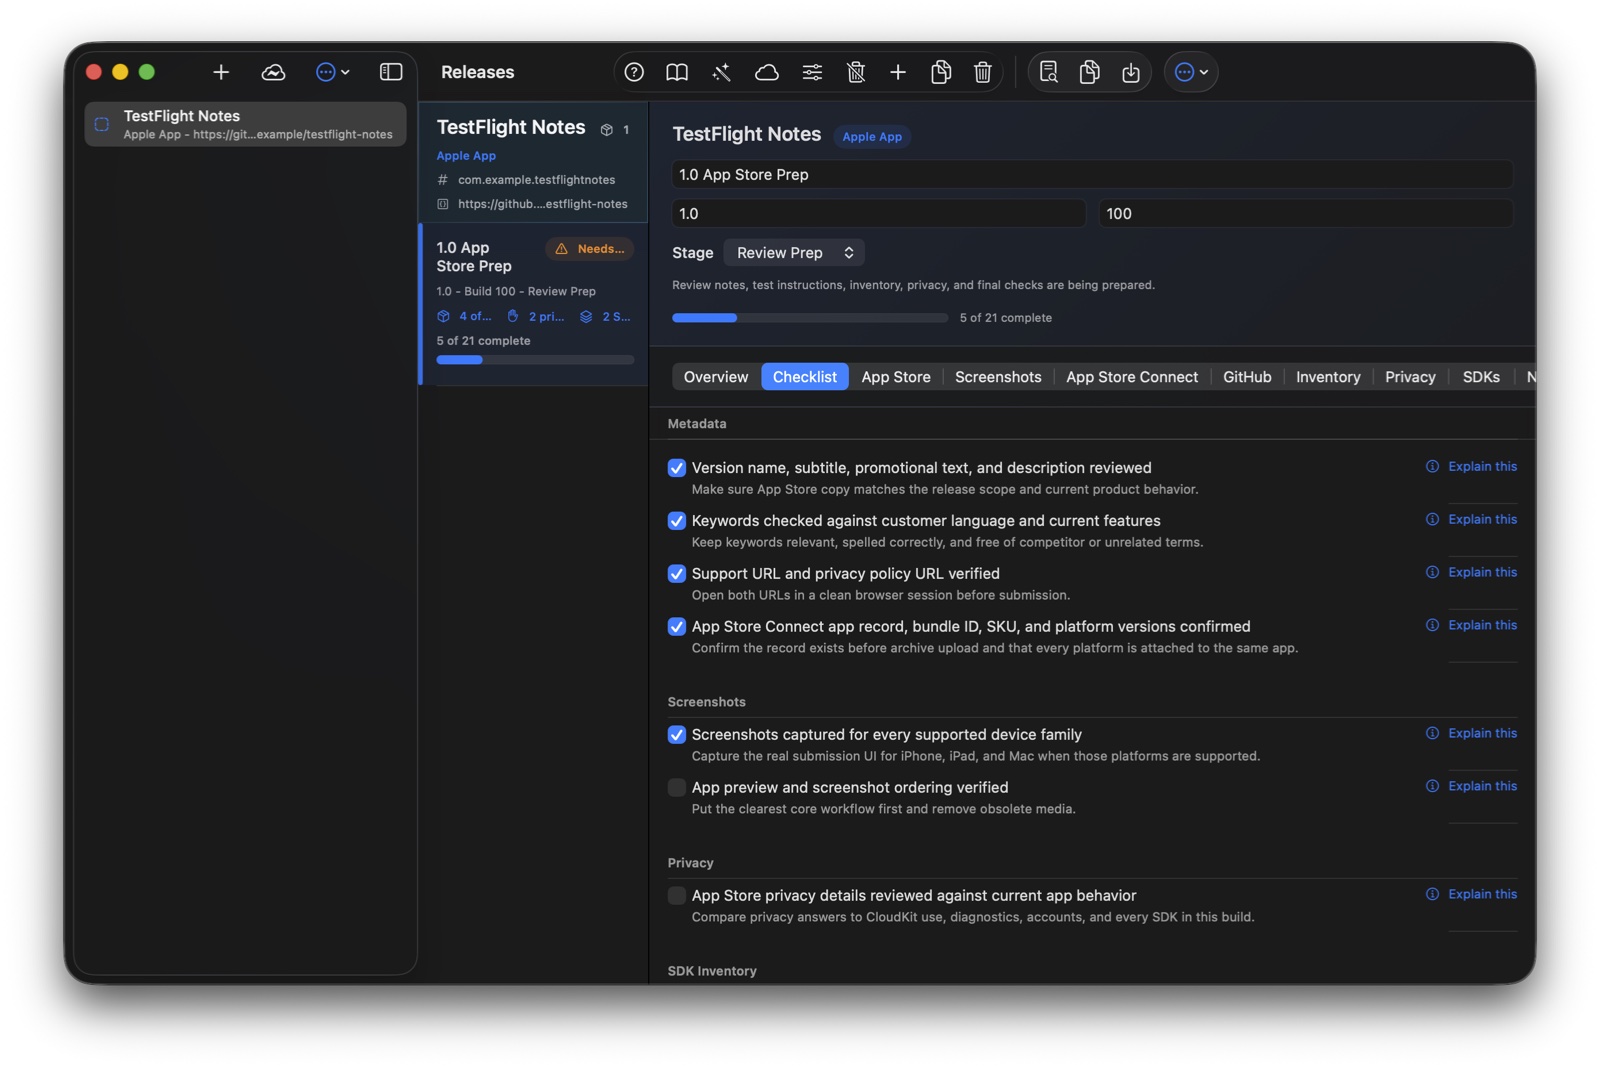Select the Checklist tab
Screen dimensions: 1600x1068
pyautogui.click(x=805, y=377)
